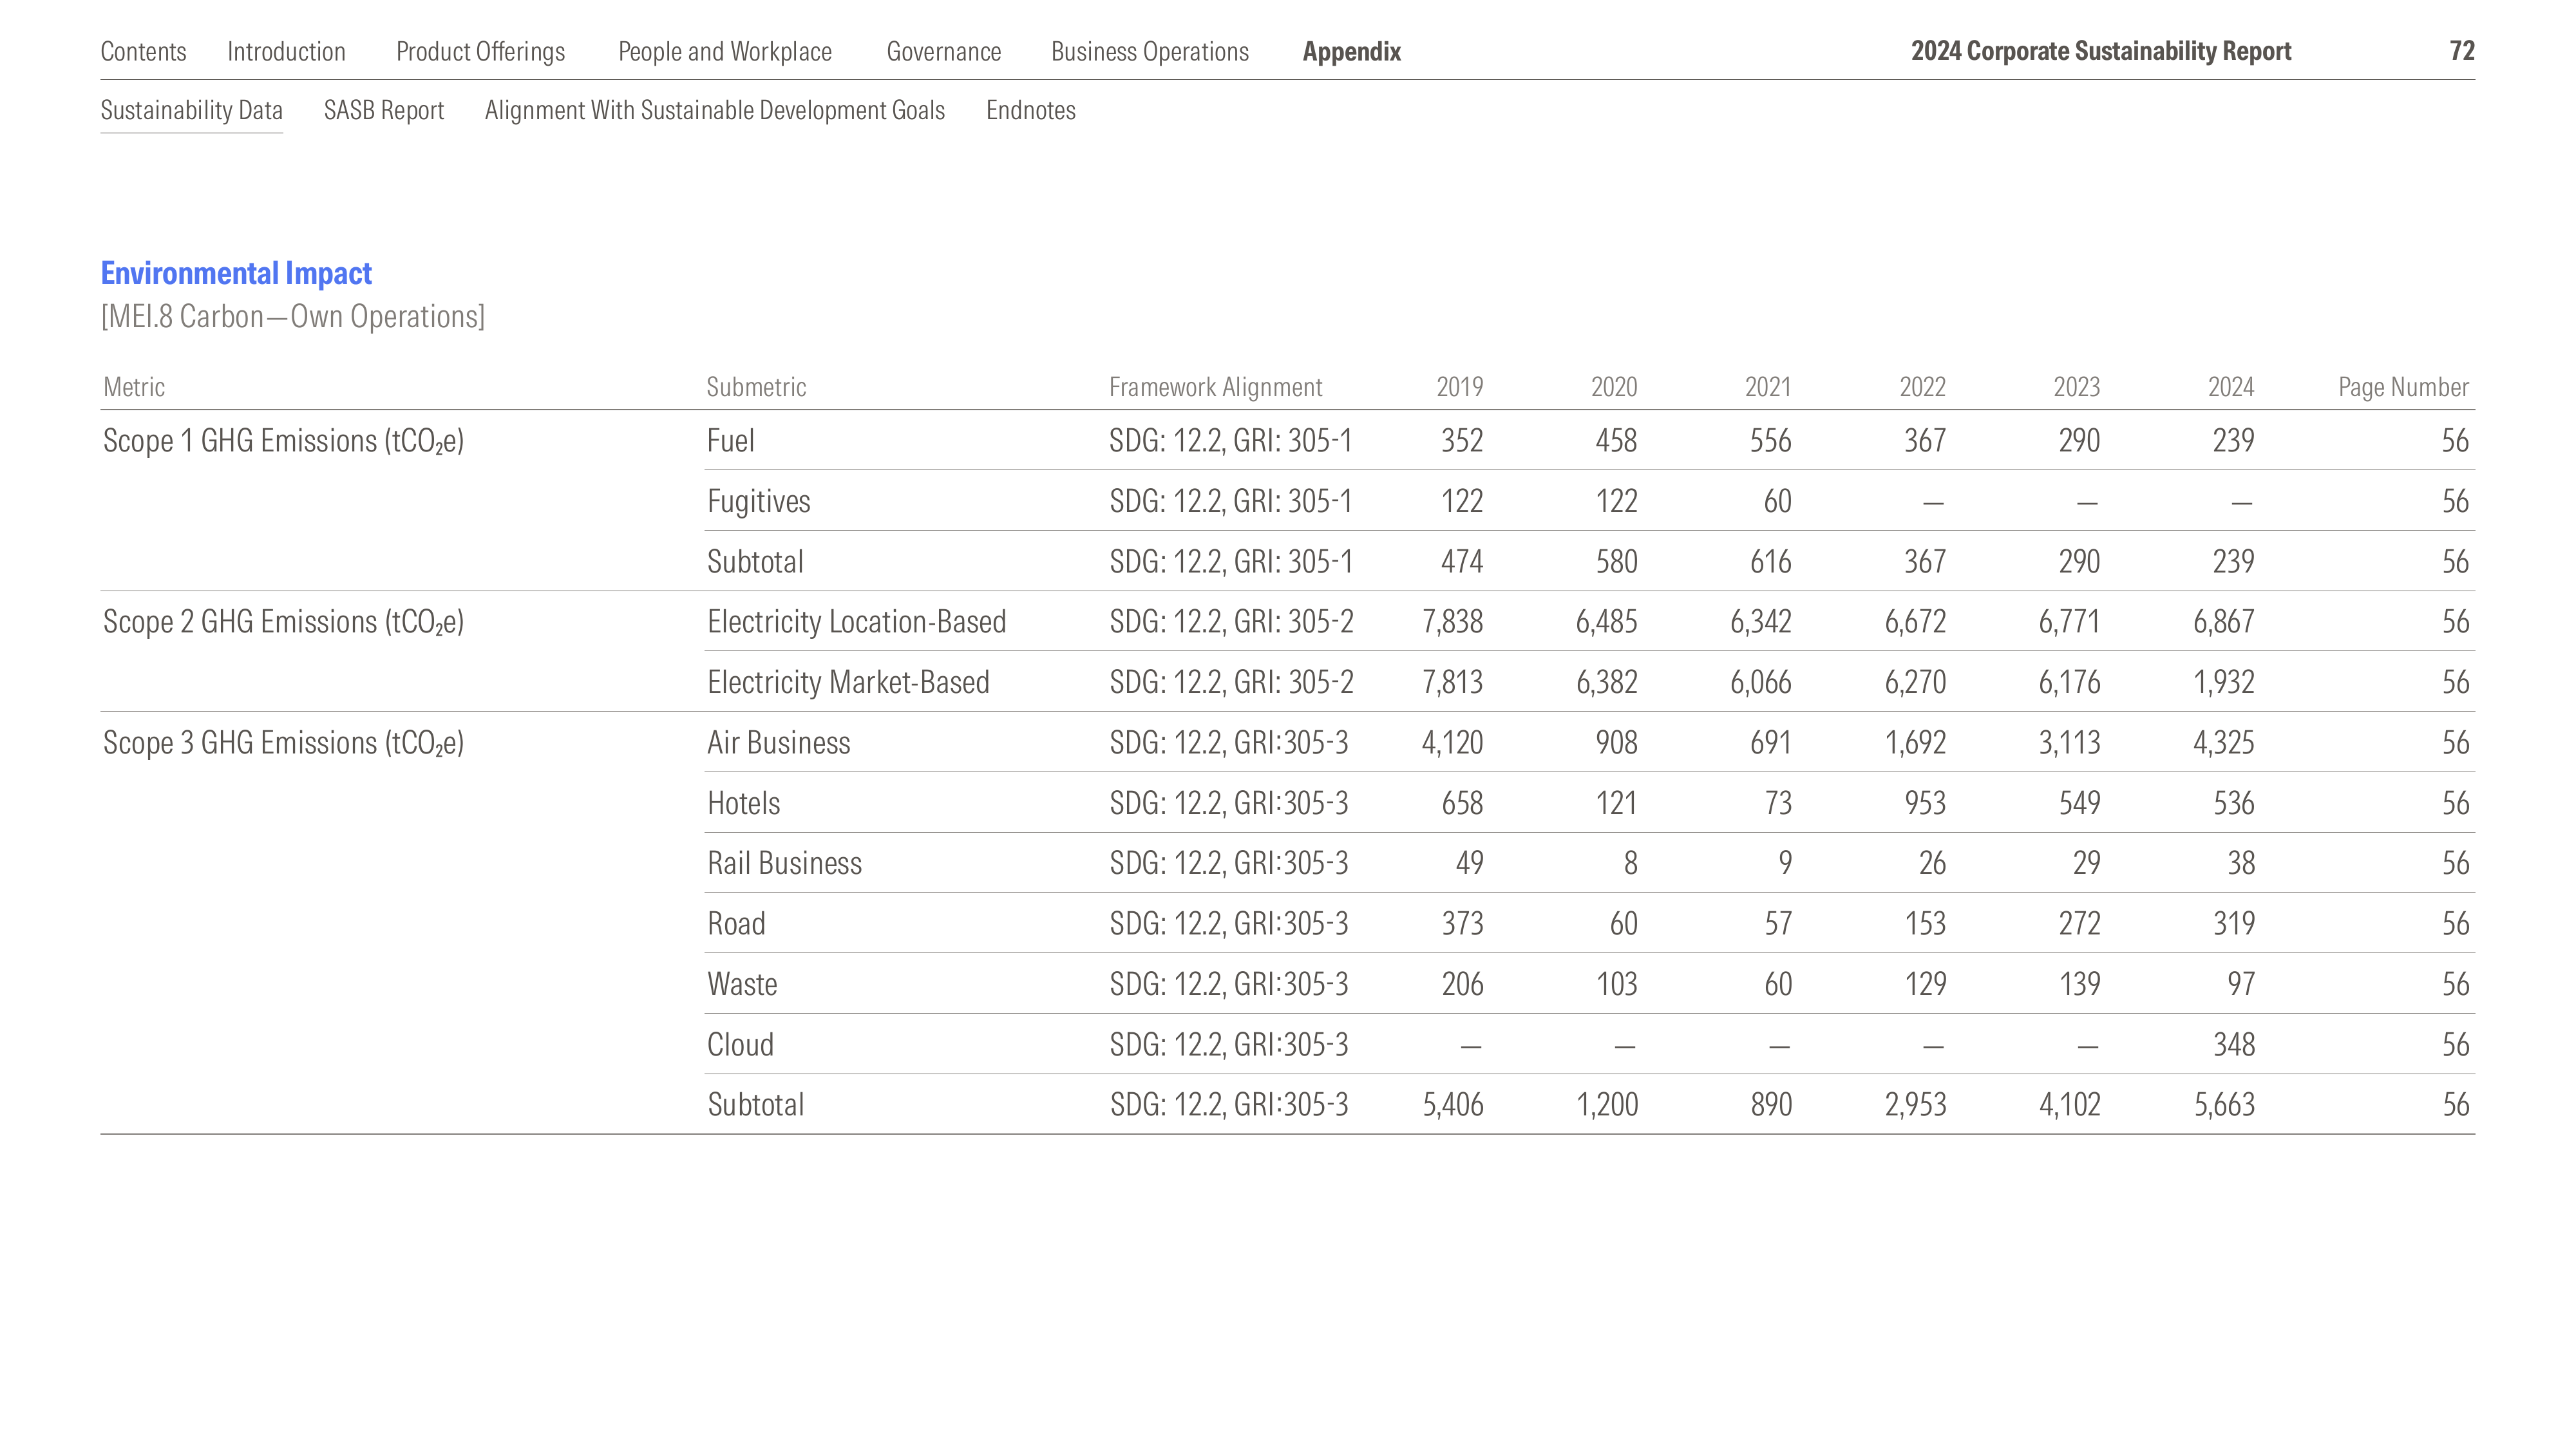Screen dimensions: 2576x1449
Task: Click the 2024 Corporate Sustainability Report title
Action: point(2101,51)
